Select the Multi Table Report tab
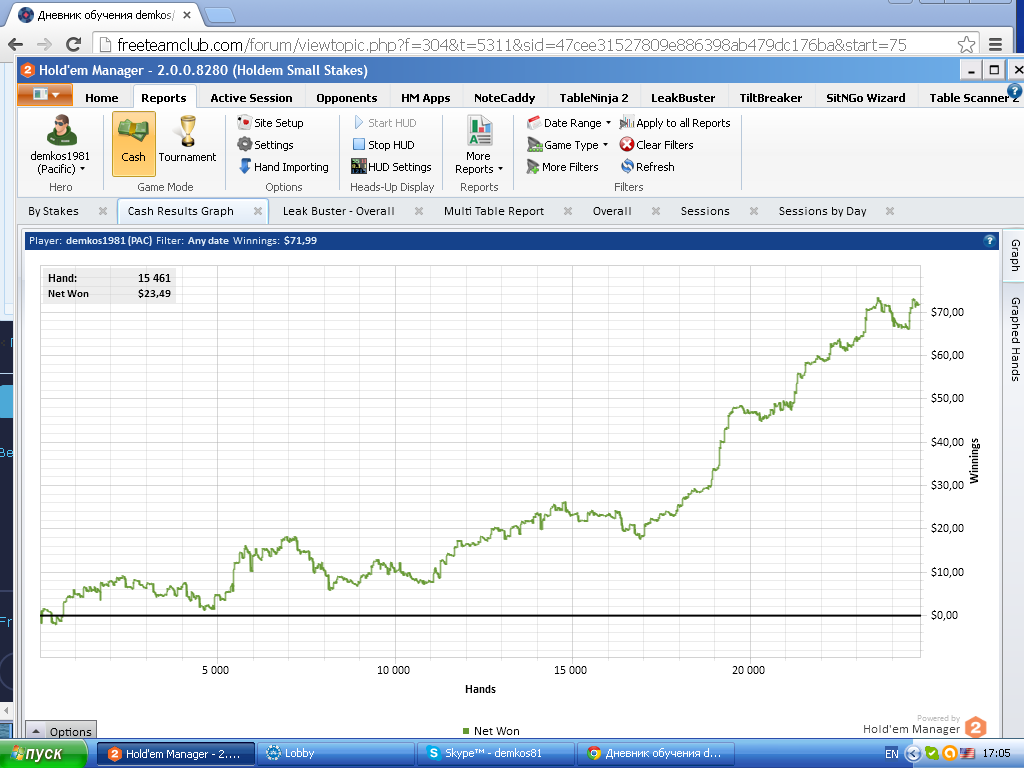This screenshot has height=768, width=1024. [494, 211]
